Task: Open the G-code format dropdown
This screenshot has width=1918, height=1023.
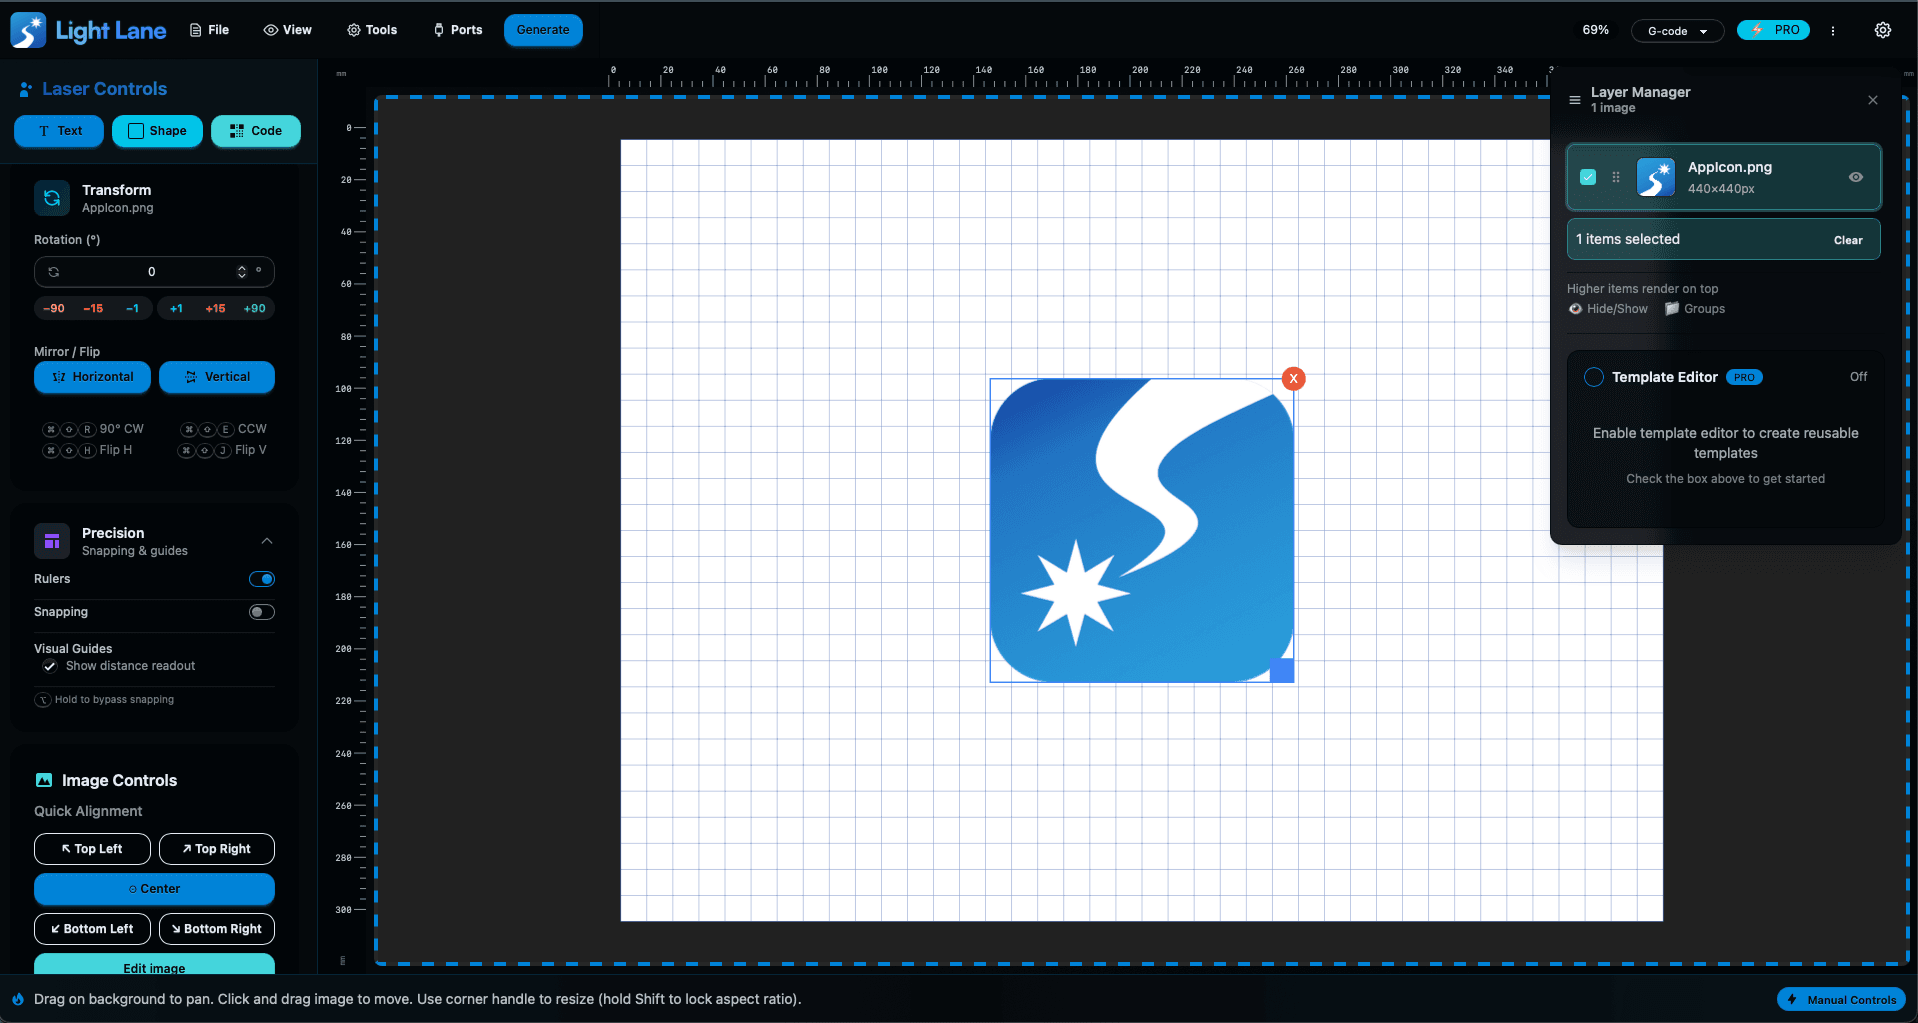Action: tap(1677, 31)
